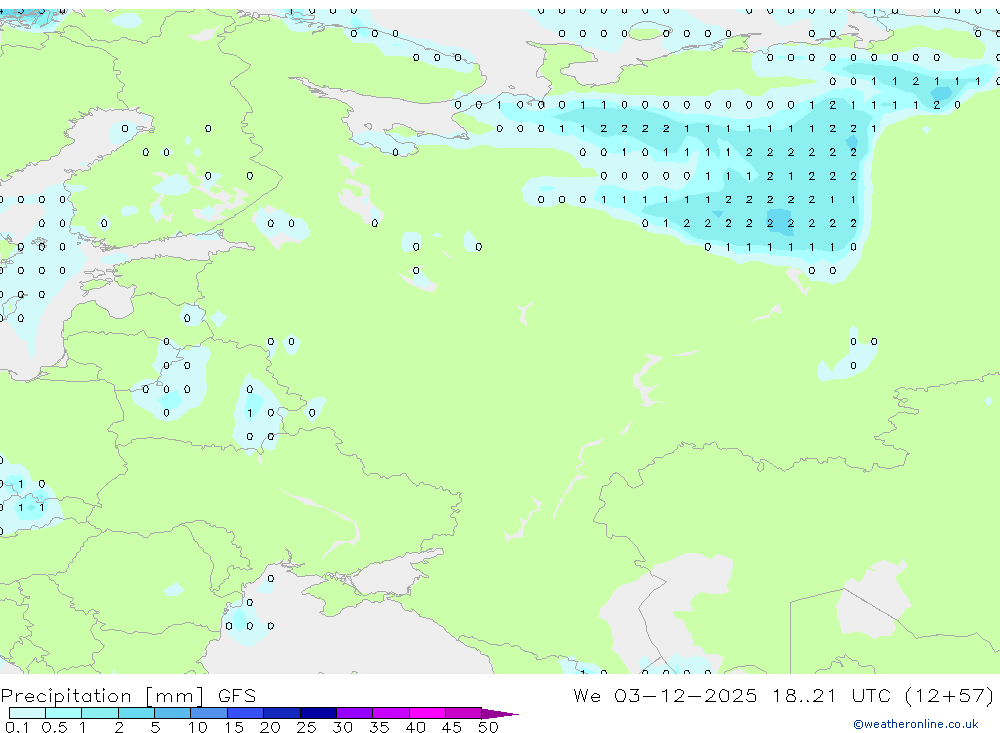This screenshot has width=1000, height=733.
Task: Click the date '03-12-2025' text
Action: [686, 695]
